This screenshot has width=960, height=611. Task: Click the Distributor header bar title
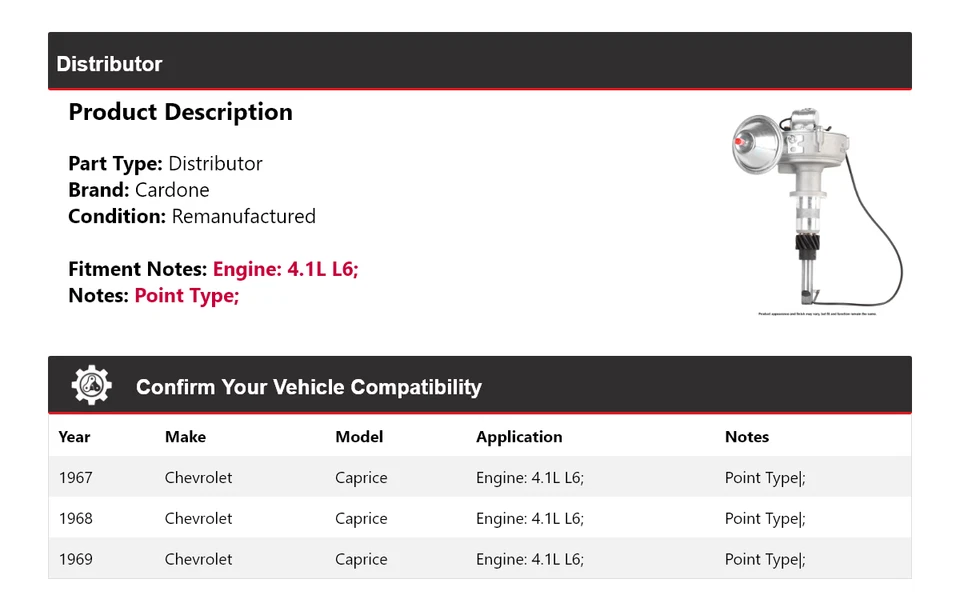pyautogui.click(x=109, y=64)
